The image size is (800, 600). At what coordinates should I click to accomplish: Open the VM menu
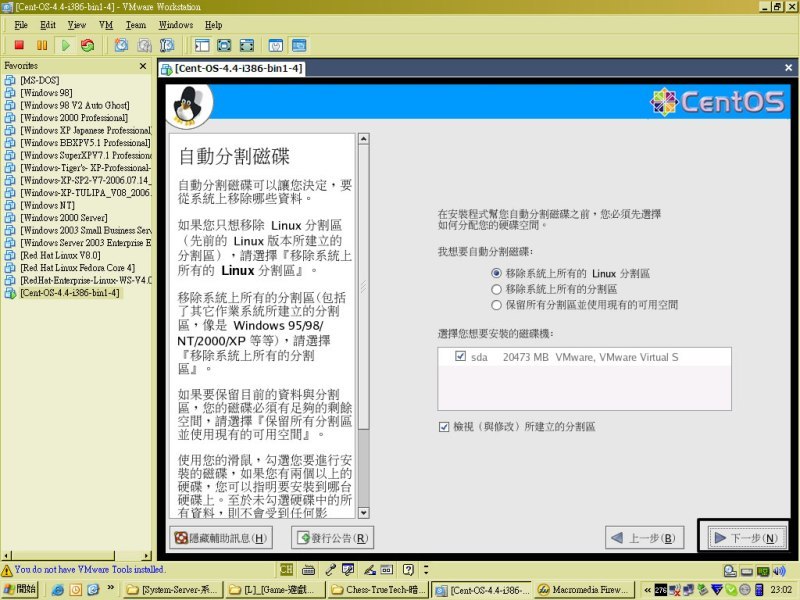(106, 25)
